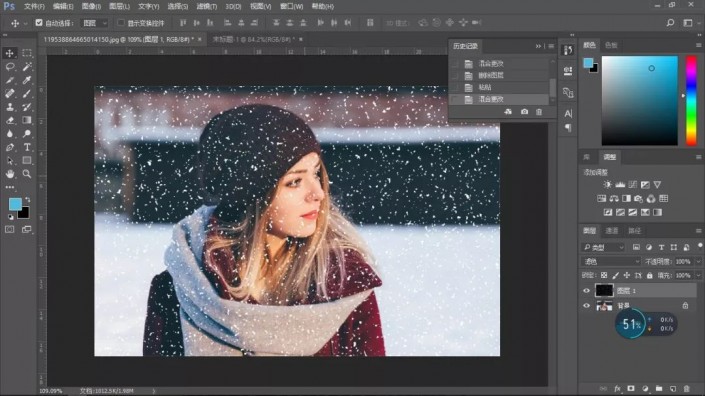Enable show transform controls checkbox
The width and height of the screenshot is (705, 396).
(x=120, y=22)
